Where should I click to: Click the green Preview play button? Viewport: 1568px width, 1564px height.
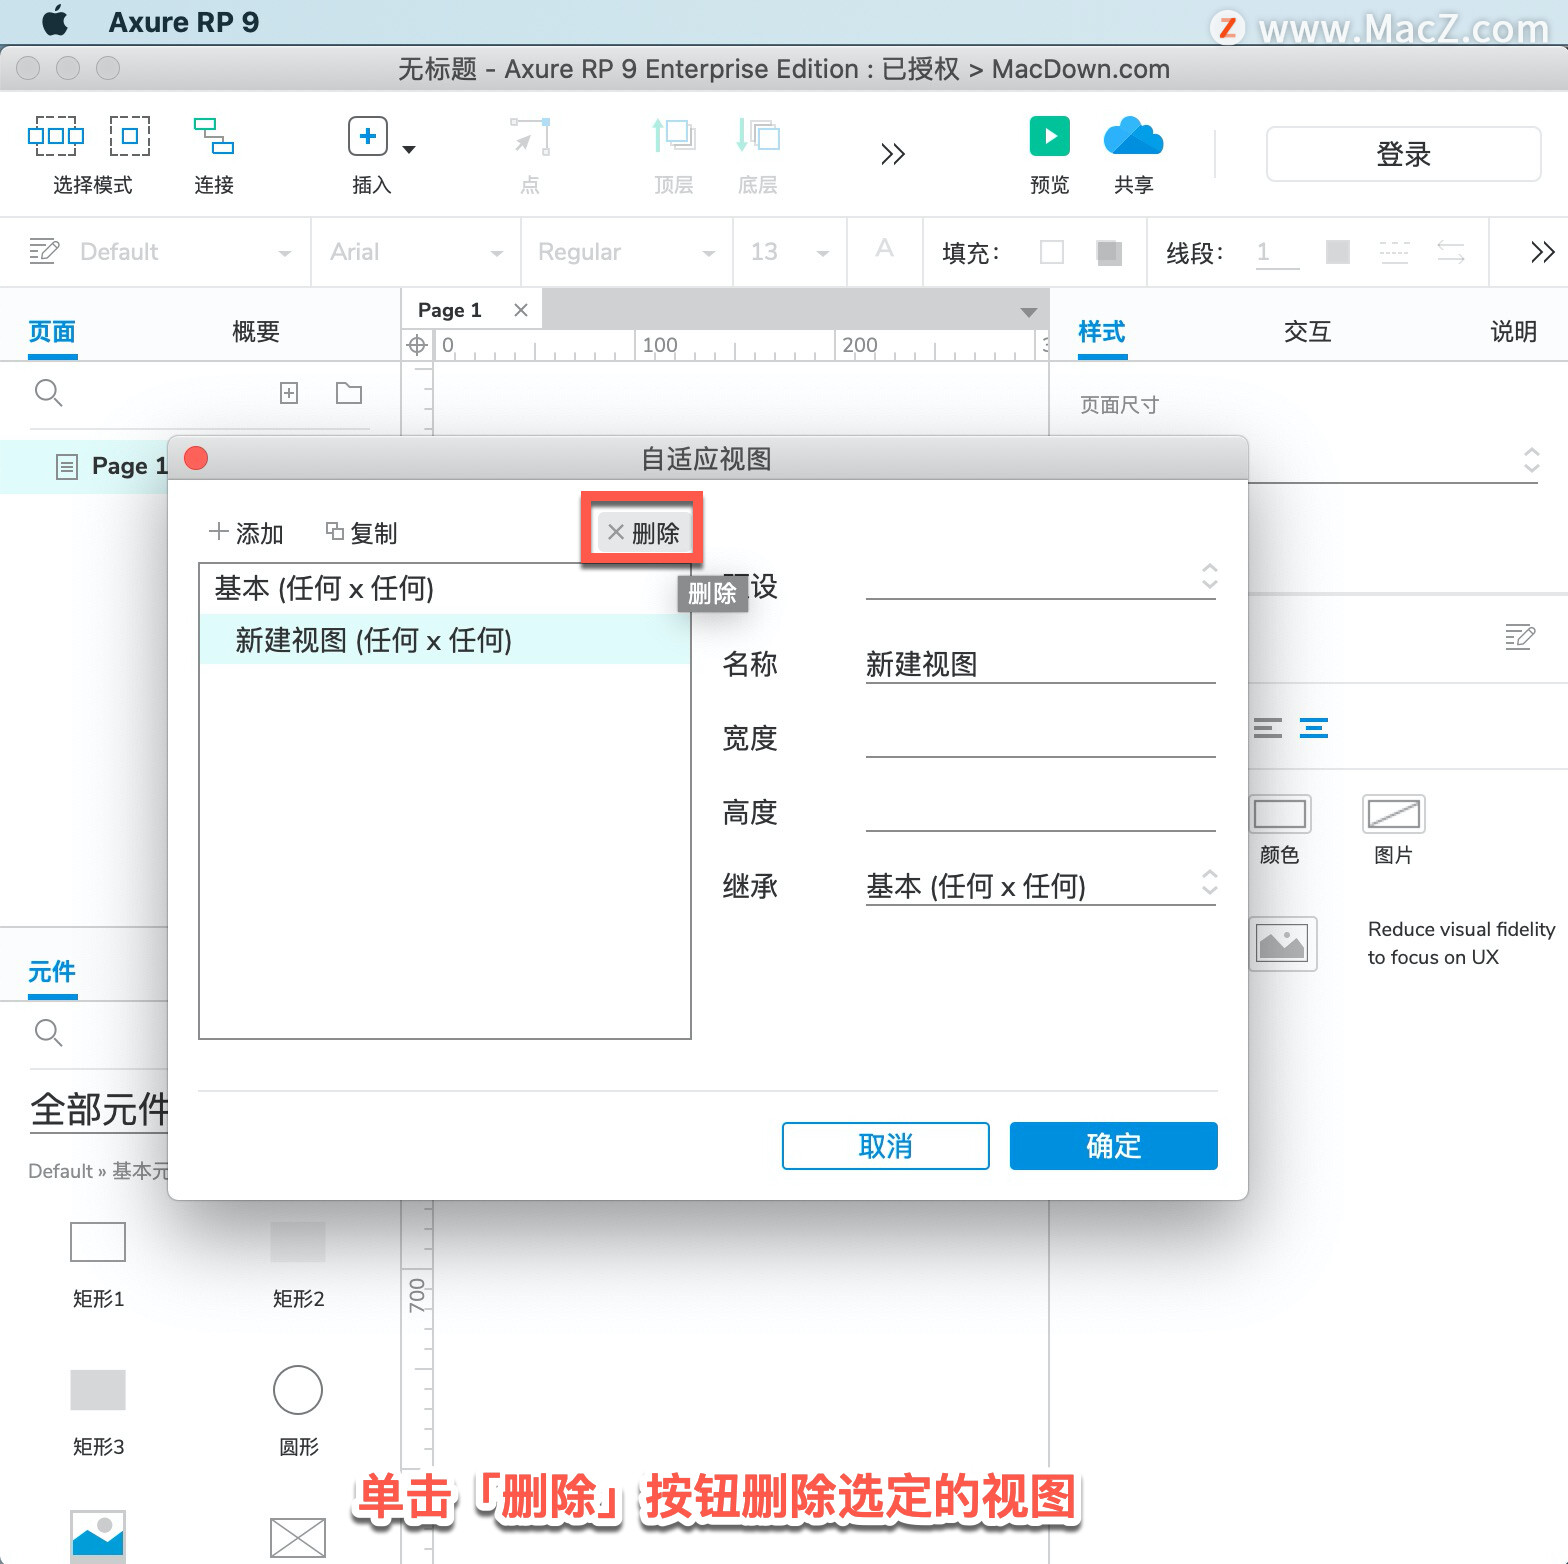(x=1050, y=136)
